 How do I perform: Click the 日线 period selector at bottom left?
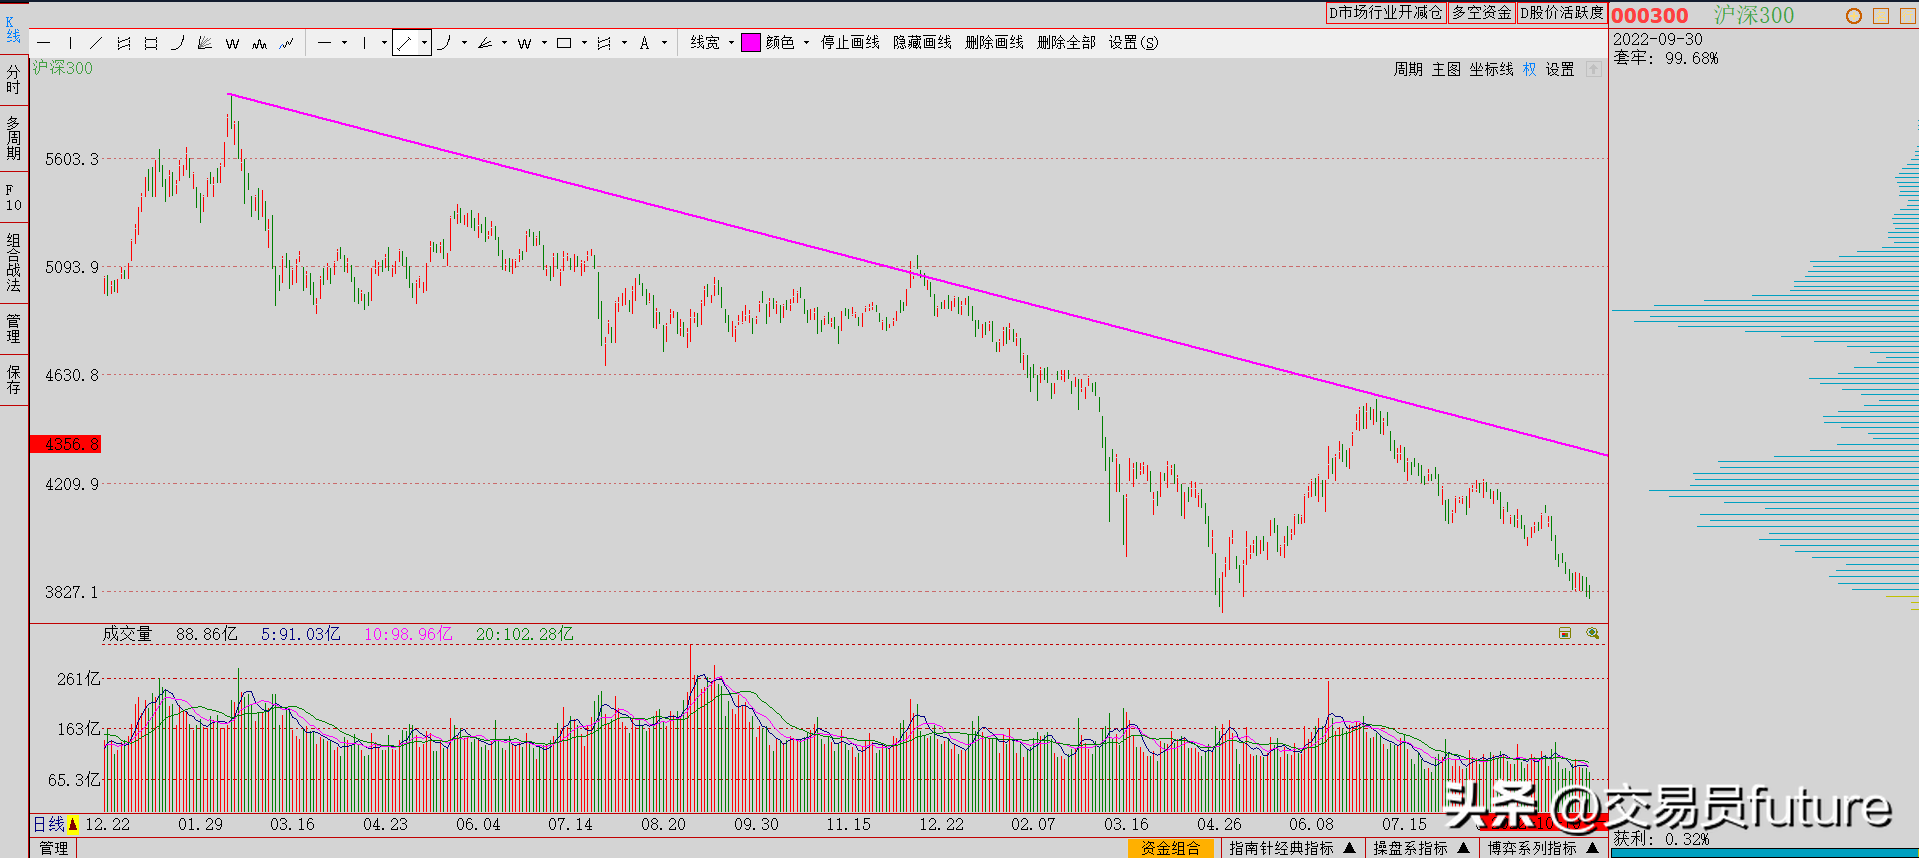click(49, 824)
